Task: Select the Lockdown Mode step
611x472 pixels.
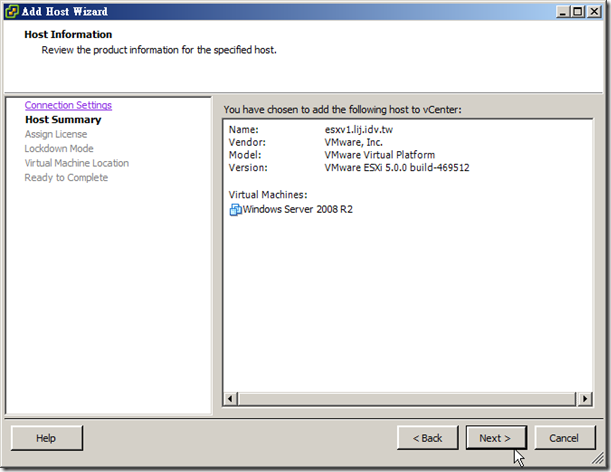Action: [x=59, y=148]
